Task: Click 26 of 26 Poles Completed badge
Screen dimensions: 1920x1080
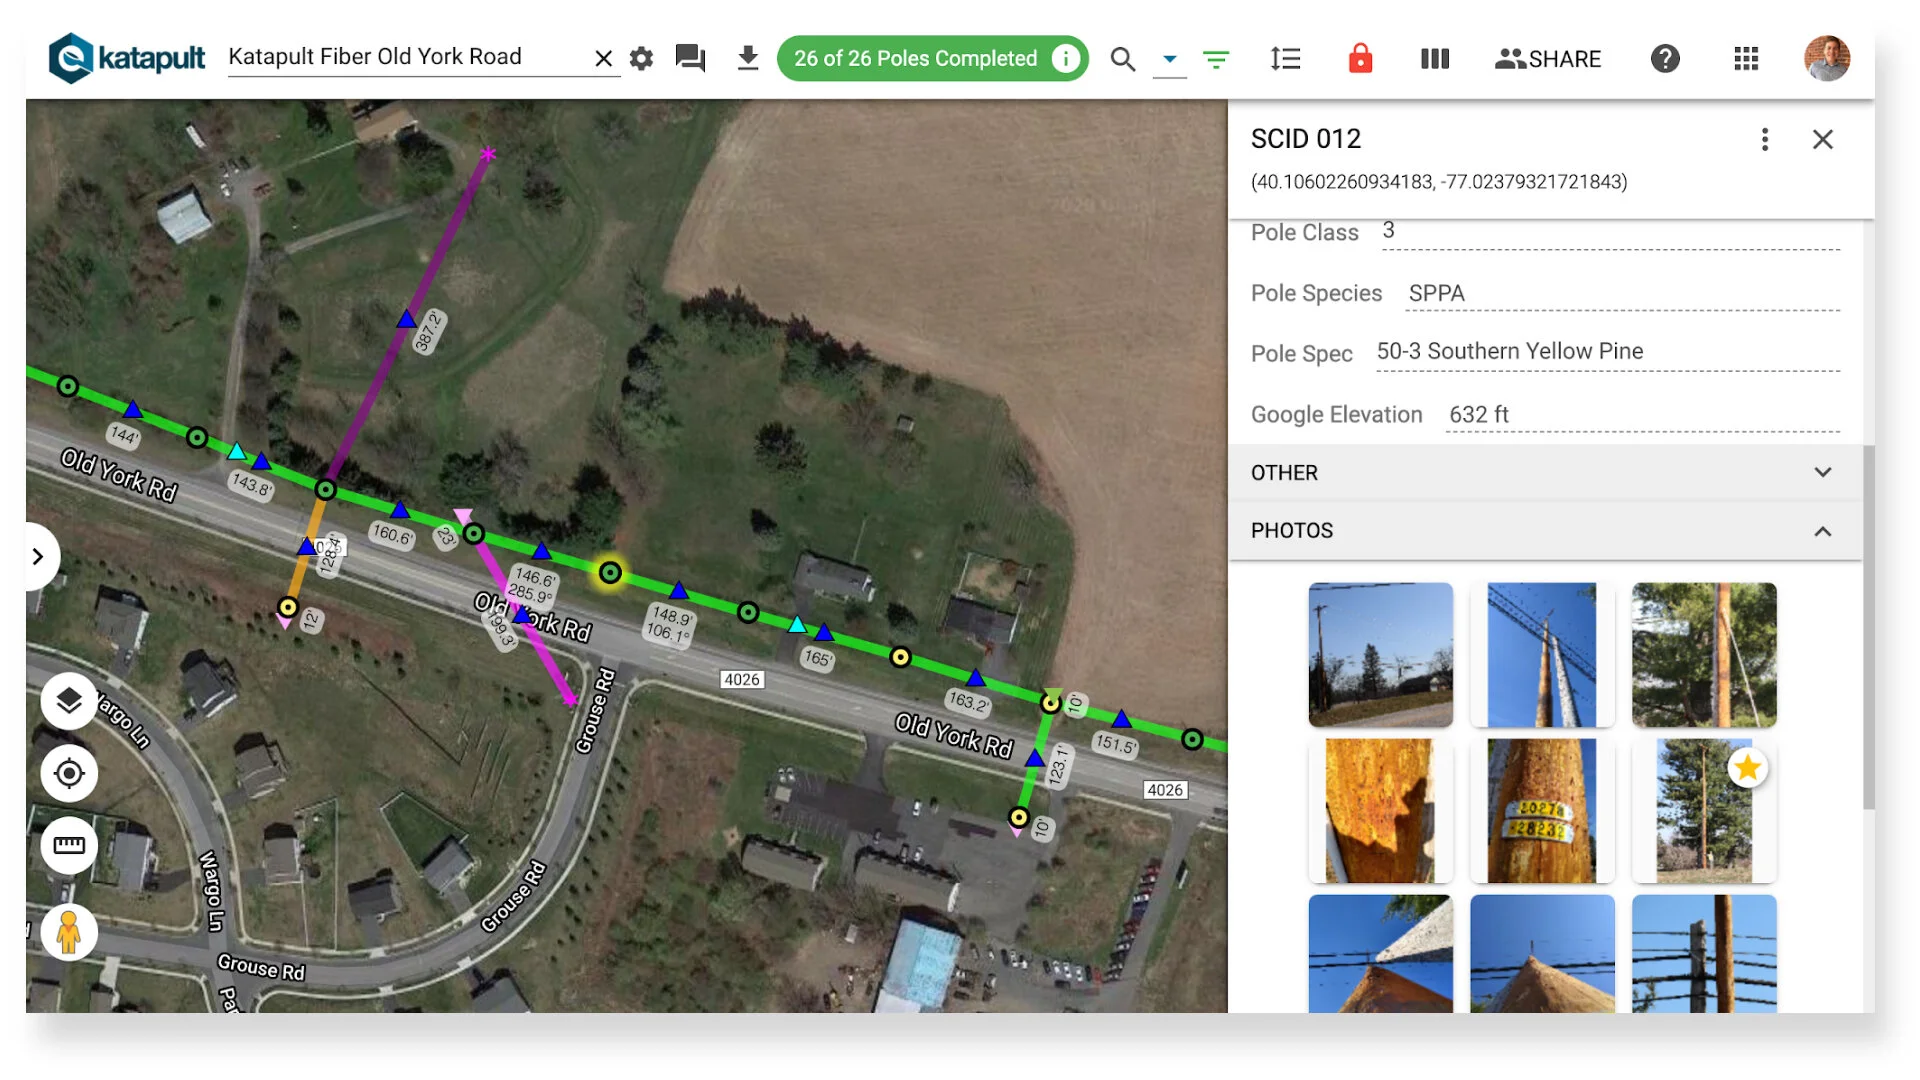Action: (916, 59)
